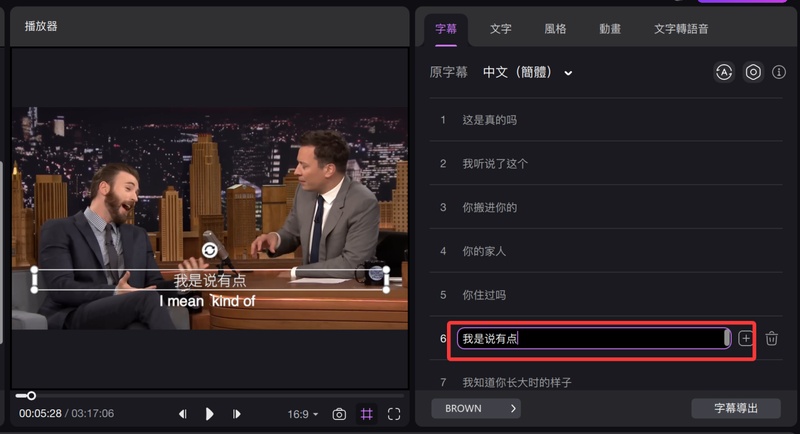
Task: Click the auto-translate icon with letter A
Action: pyautogui.click(x=724, y=73)
